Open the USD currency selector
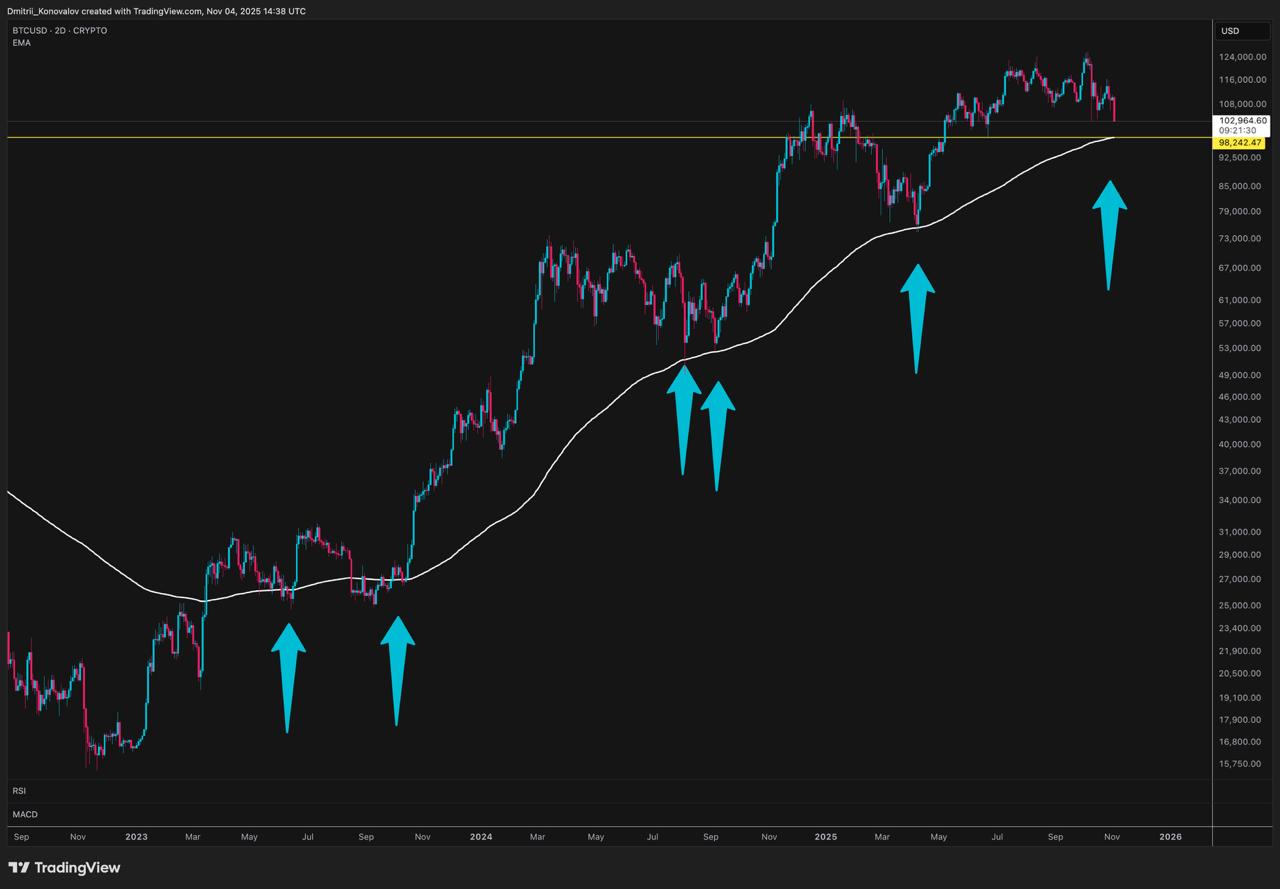Viewport: 1280px width, 889px height. (1230, 31)
